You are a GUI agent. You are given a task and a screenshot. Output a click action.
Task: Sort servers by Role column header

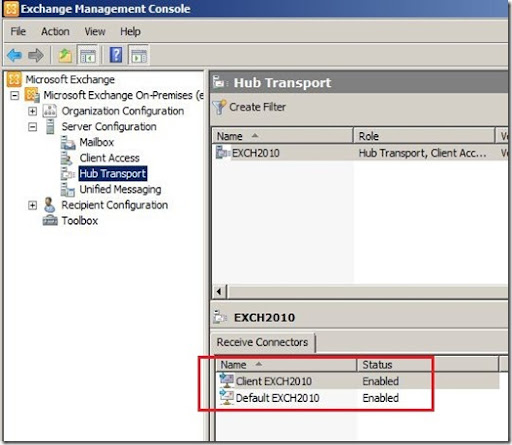424,136
